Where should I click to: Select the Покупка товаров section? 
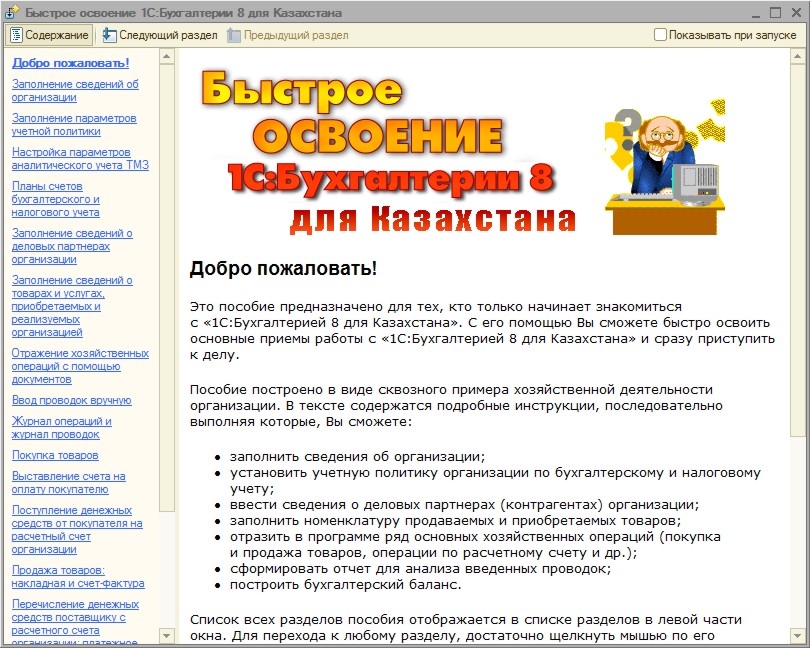55,455
